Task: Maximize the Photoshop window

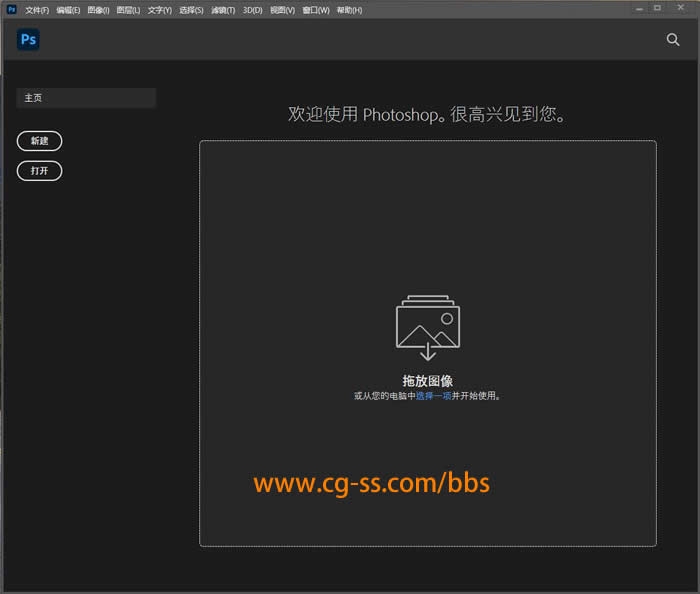Action: tap(657, 8)
